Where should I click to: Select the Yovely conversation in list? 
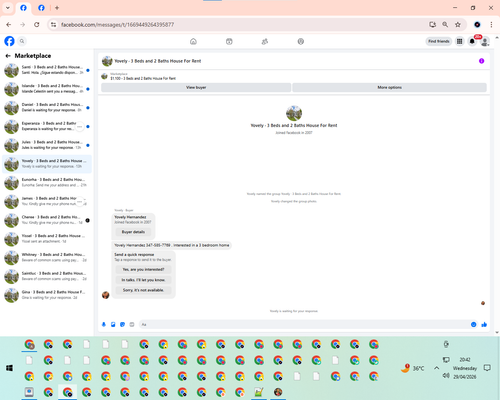coord(47,164)
